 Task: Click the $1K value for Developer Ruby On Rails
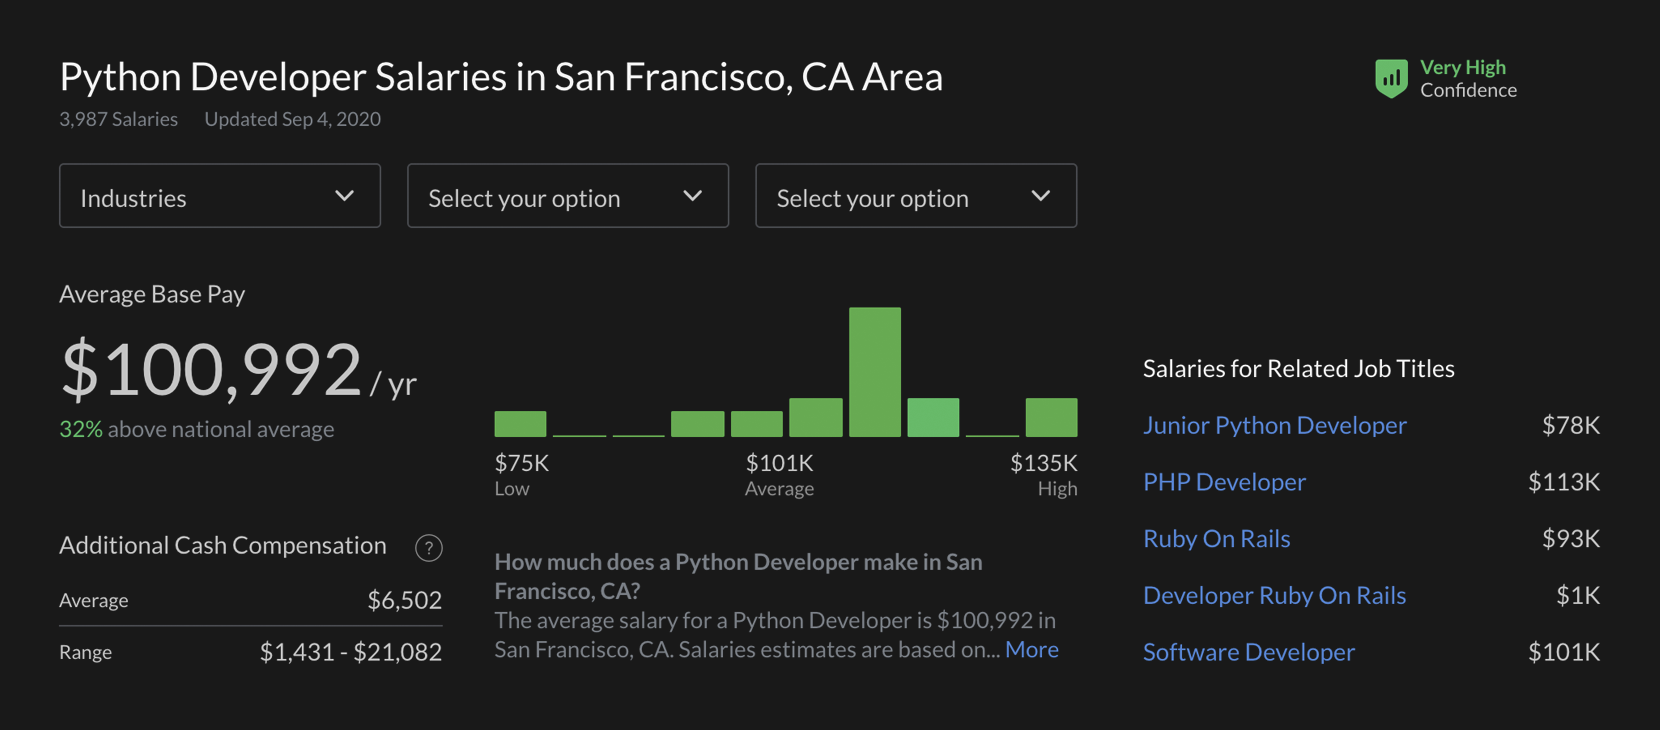click(1578, 595)
